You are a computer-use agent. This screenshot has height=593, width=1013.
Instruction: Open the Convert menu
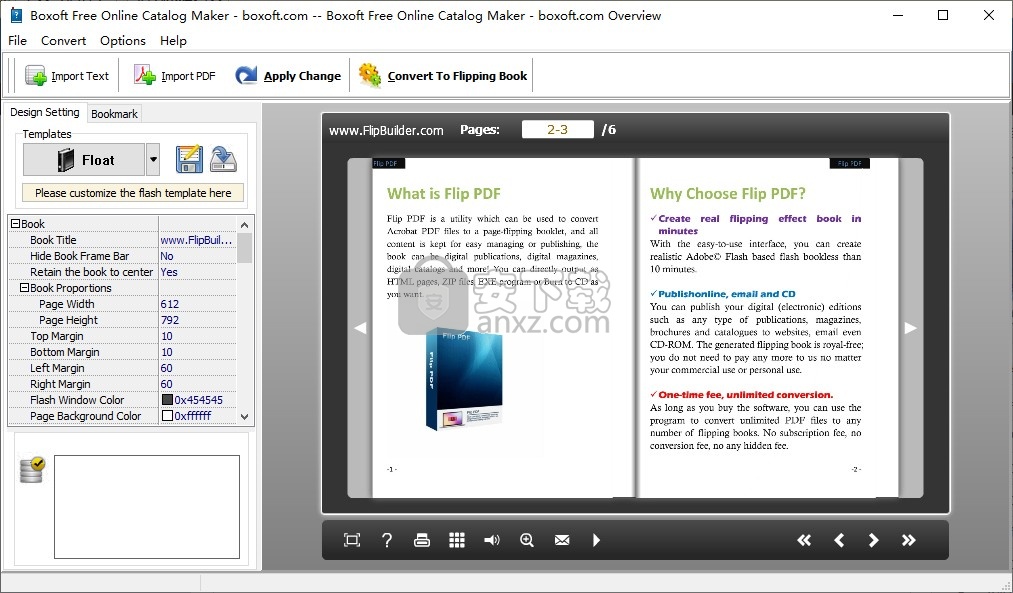coord(63,41)
